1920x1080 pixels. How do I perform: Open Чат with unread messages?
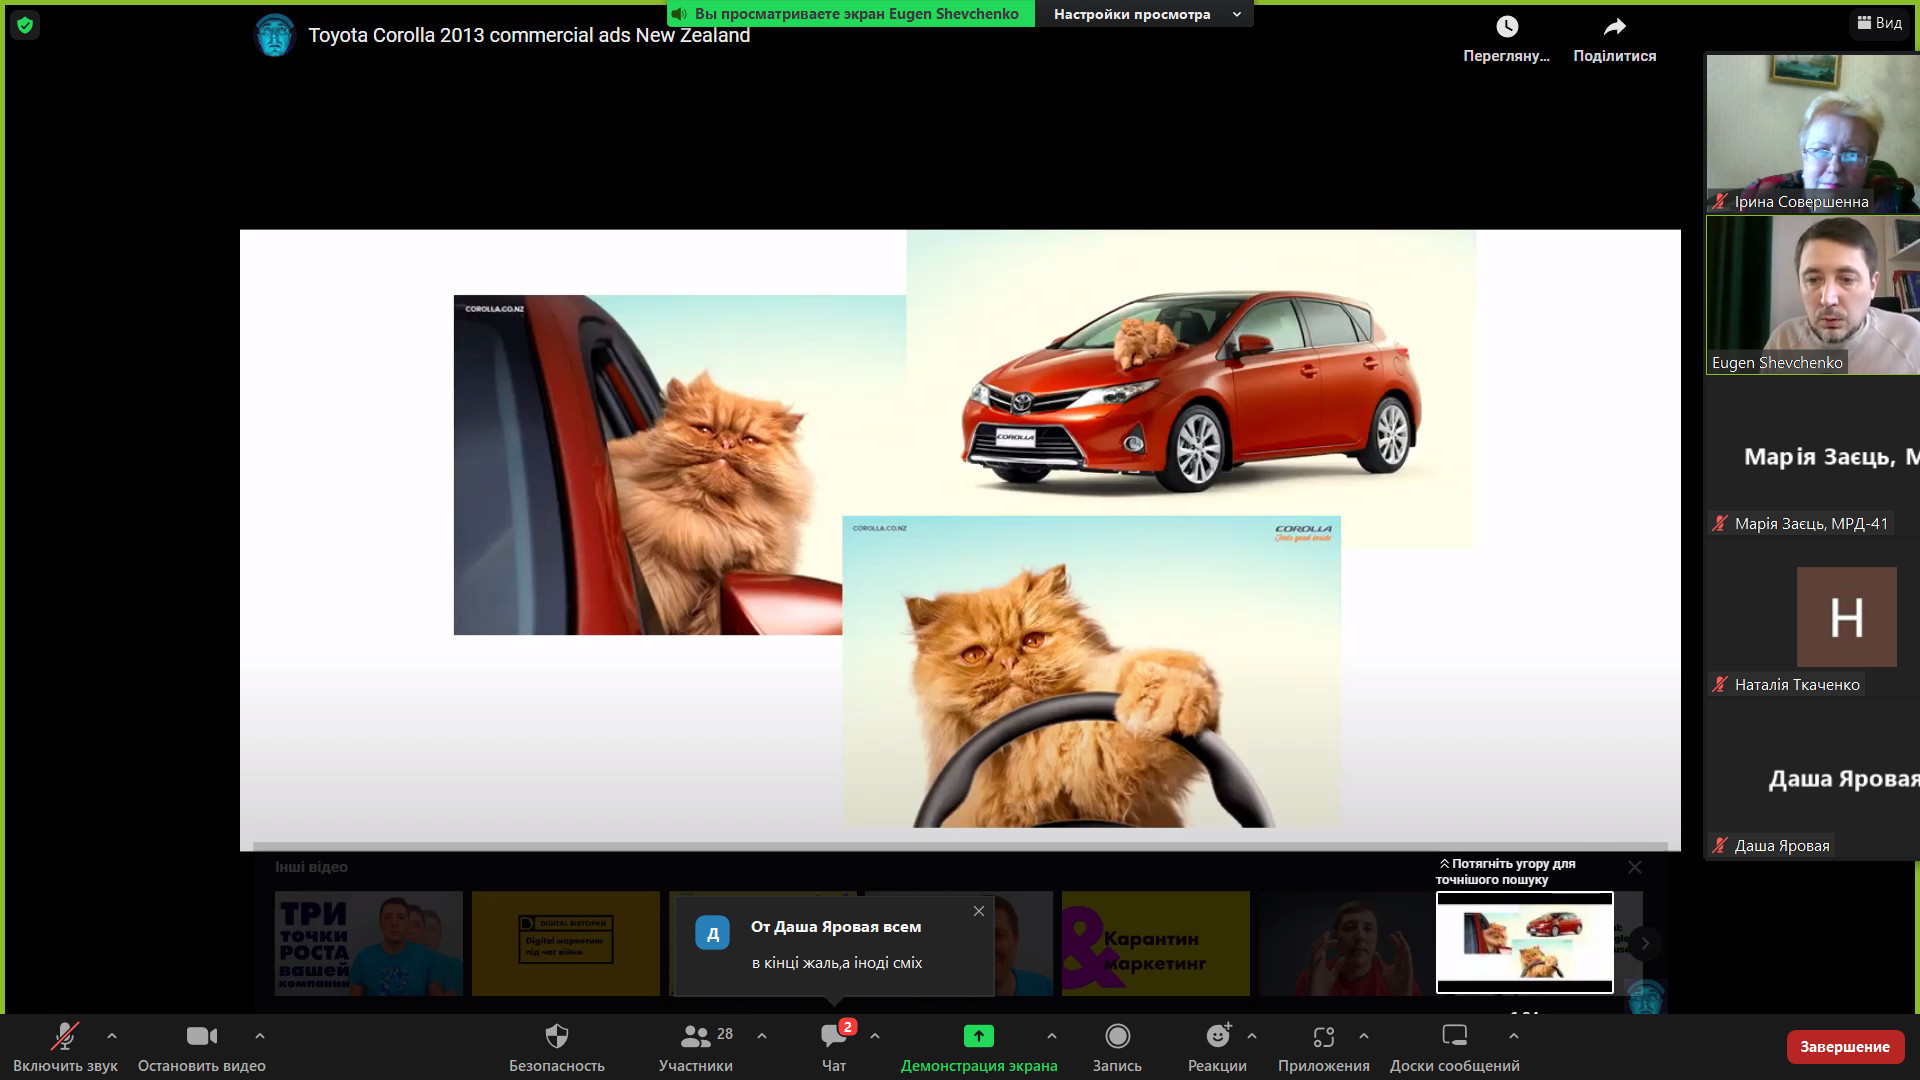[834, 1047]
